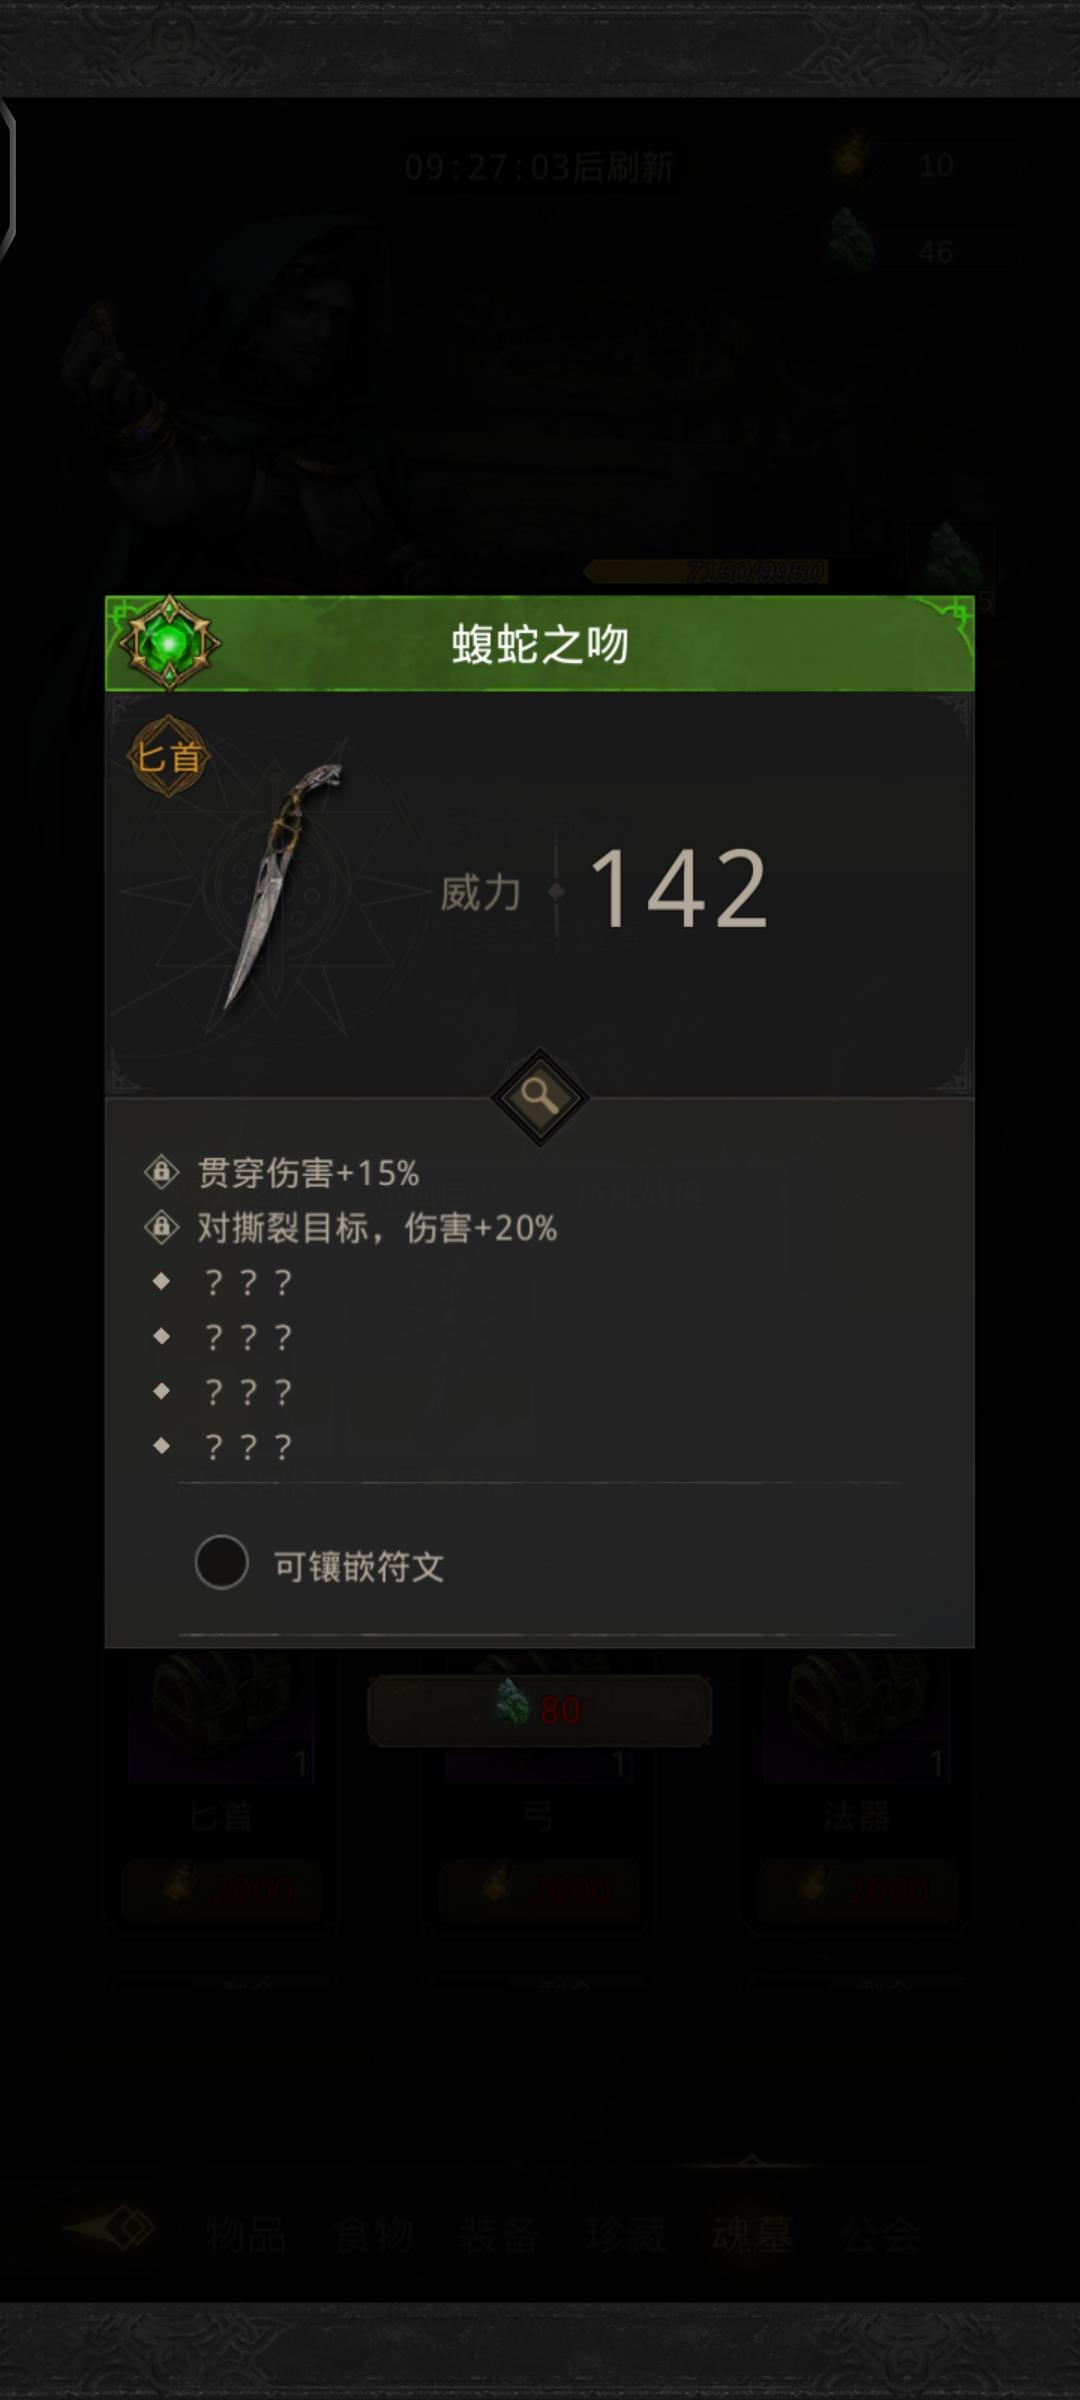The width and height of the screenshot is (1080, 2400).
Task: Switch to the 装备 bottom tab
Action: (498, 2234)
